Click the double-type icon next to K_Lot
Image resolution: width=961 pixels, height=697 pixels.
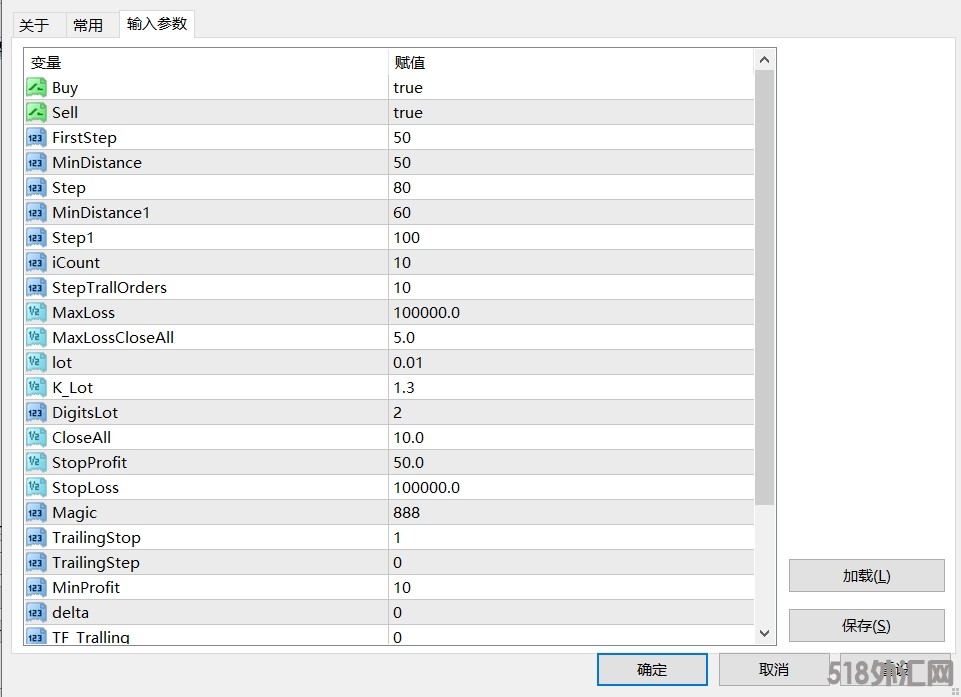click(36, 388)
